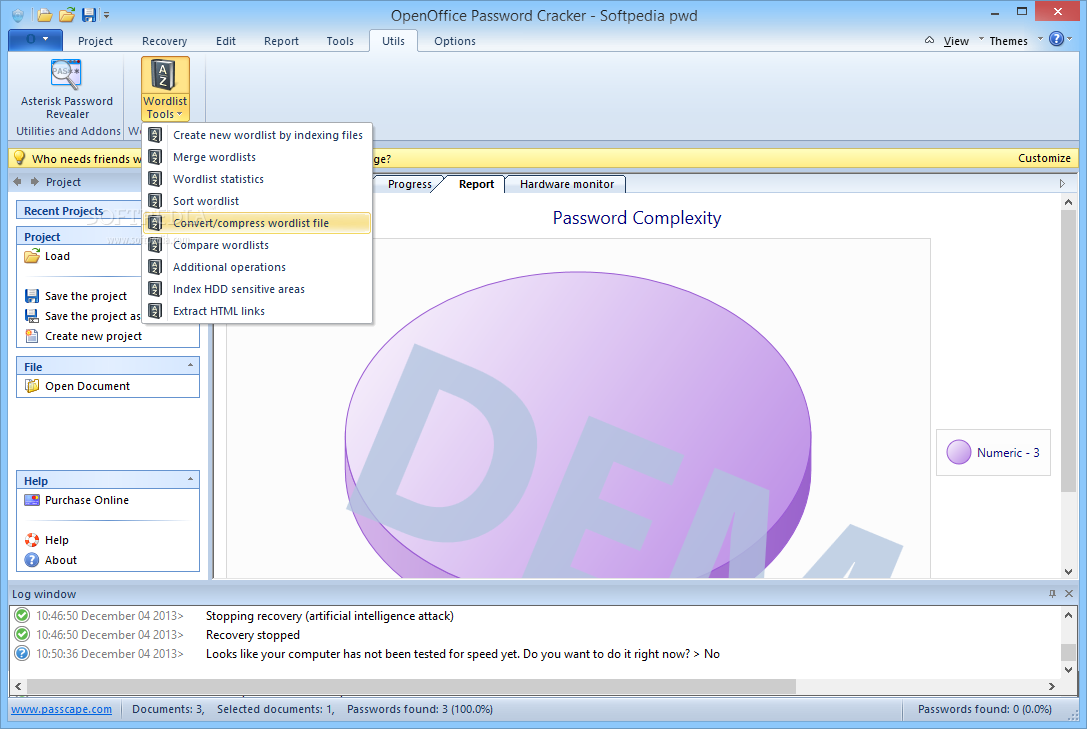Collapse the File panel section

[190, 365]
